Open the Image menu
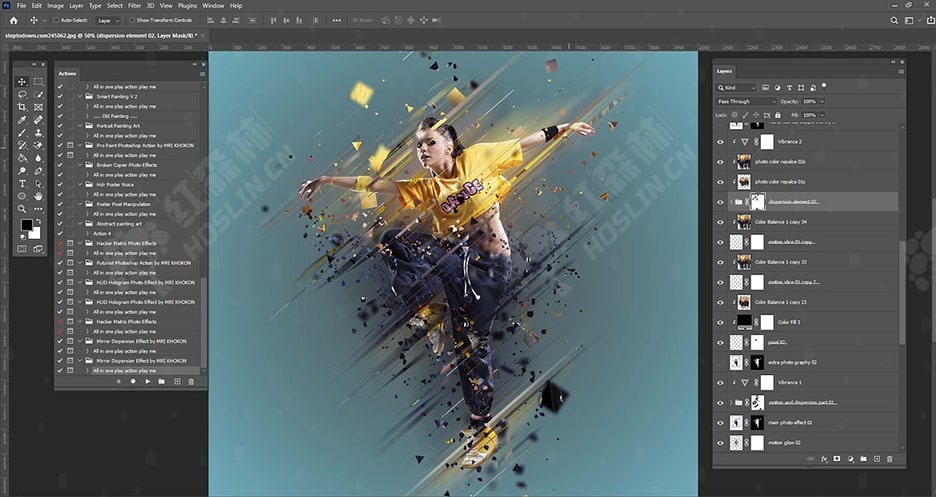This screenshot has width=936, height=497. click(55, 5)
